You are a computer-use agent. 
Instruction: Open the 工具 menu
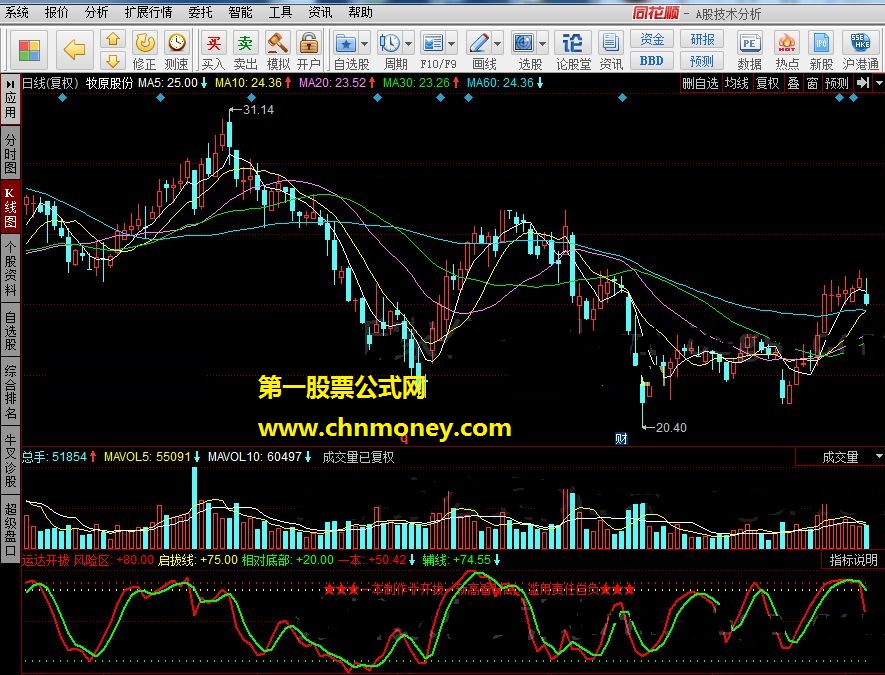pos(281,12)
